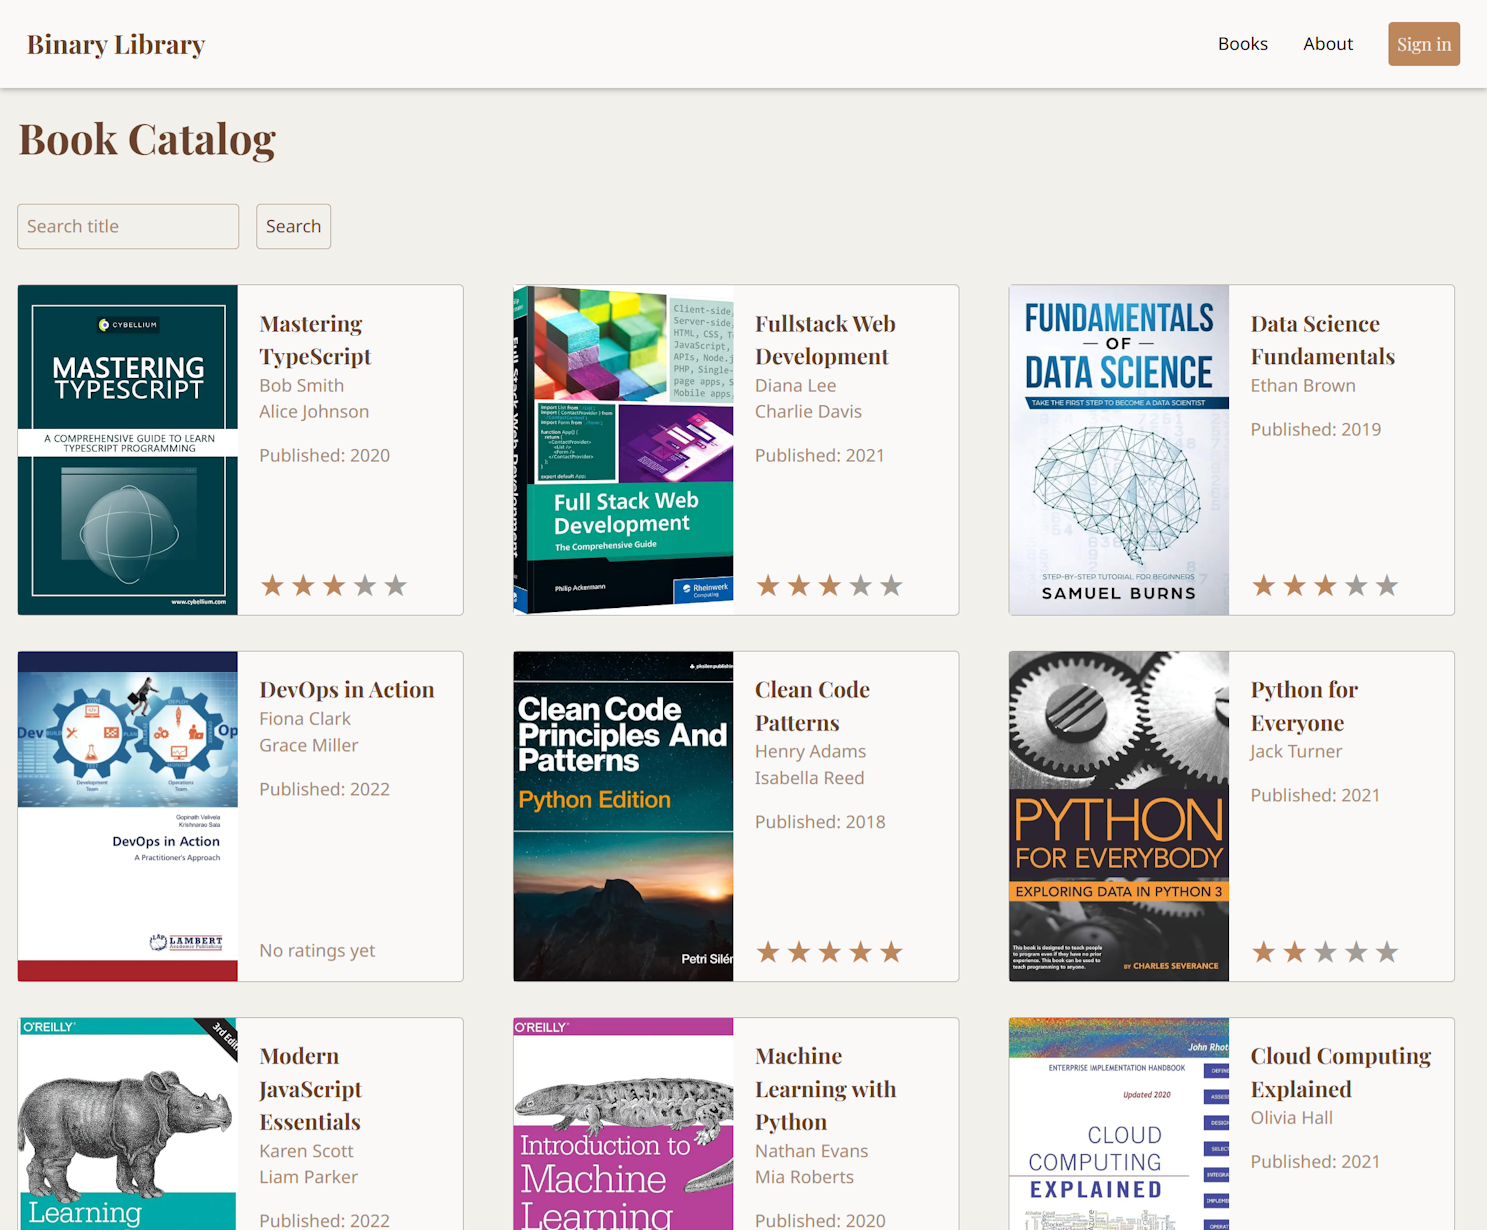Open the Books menu item
1487x1230 pixels.
click(x=1242, y=43)
